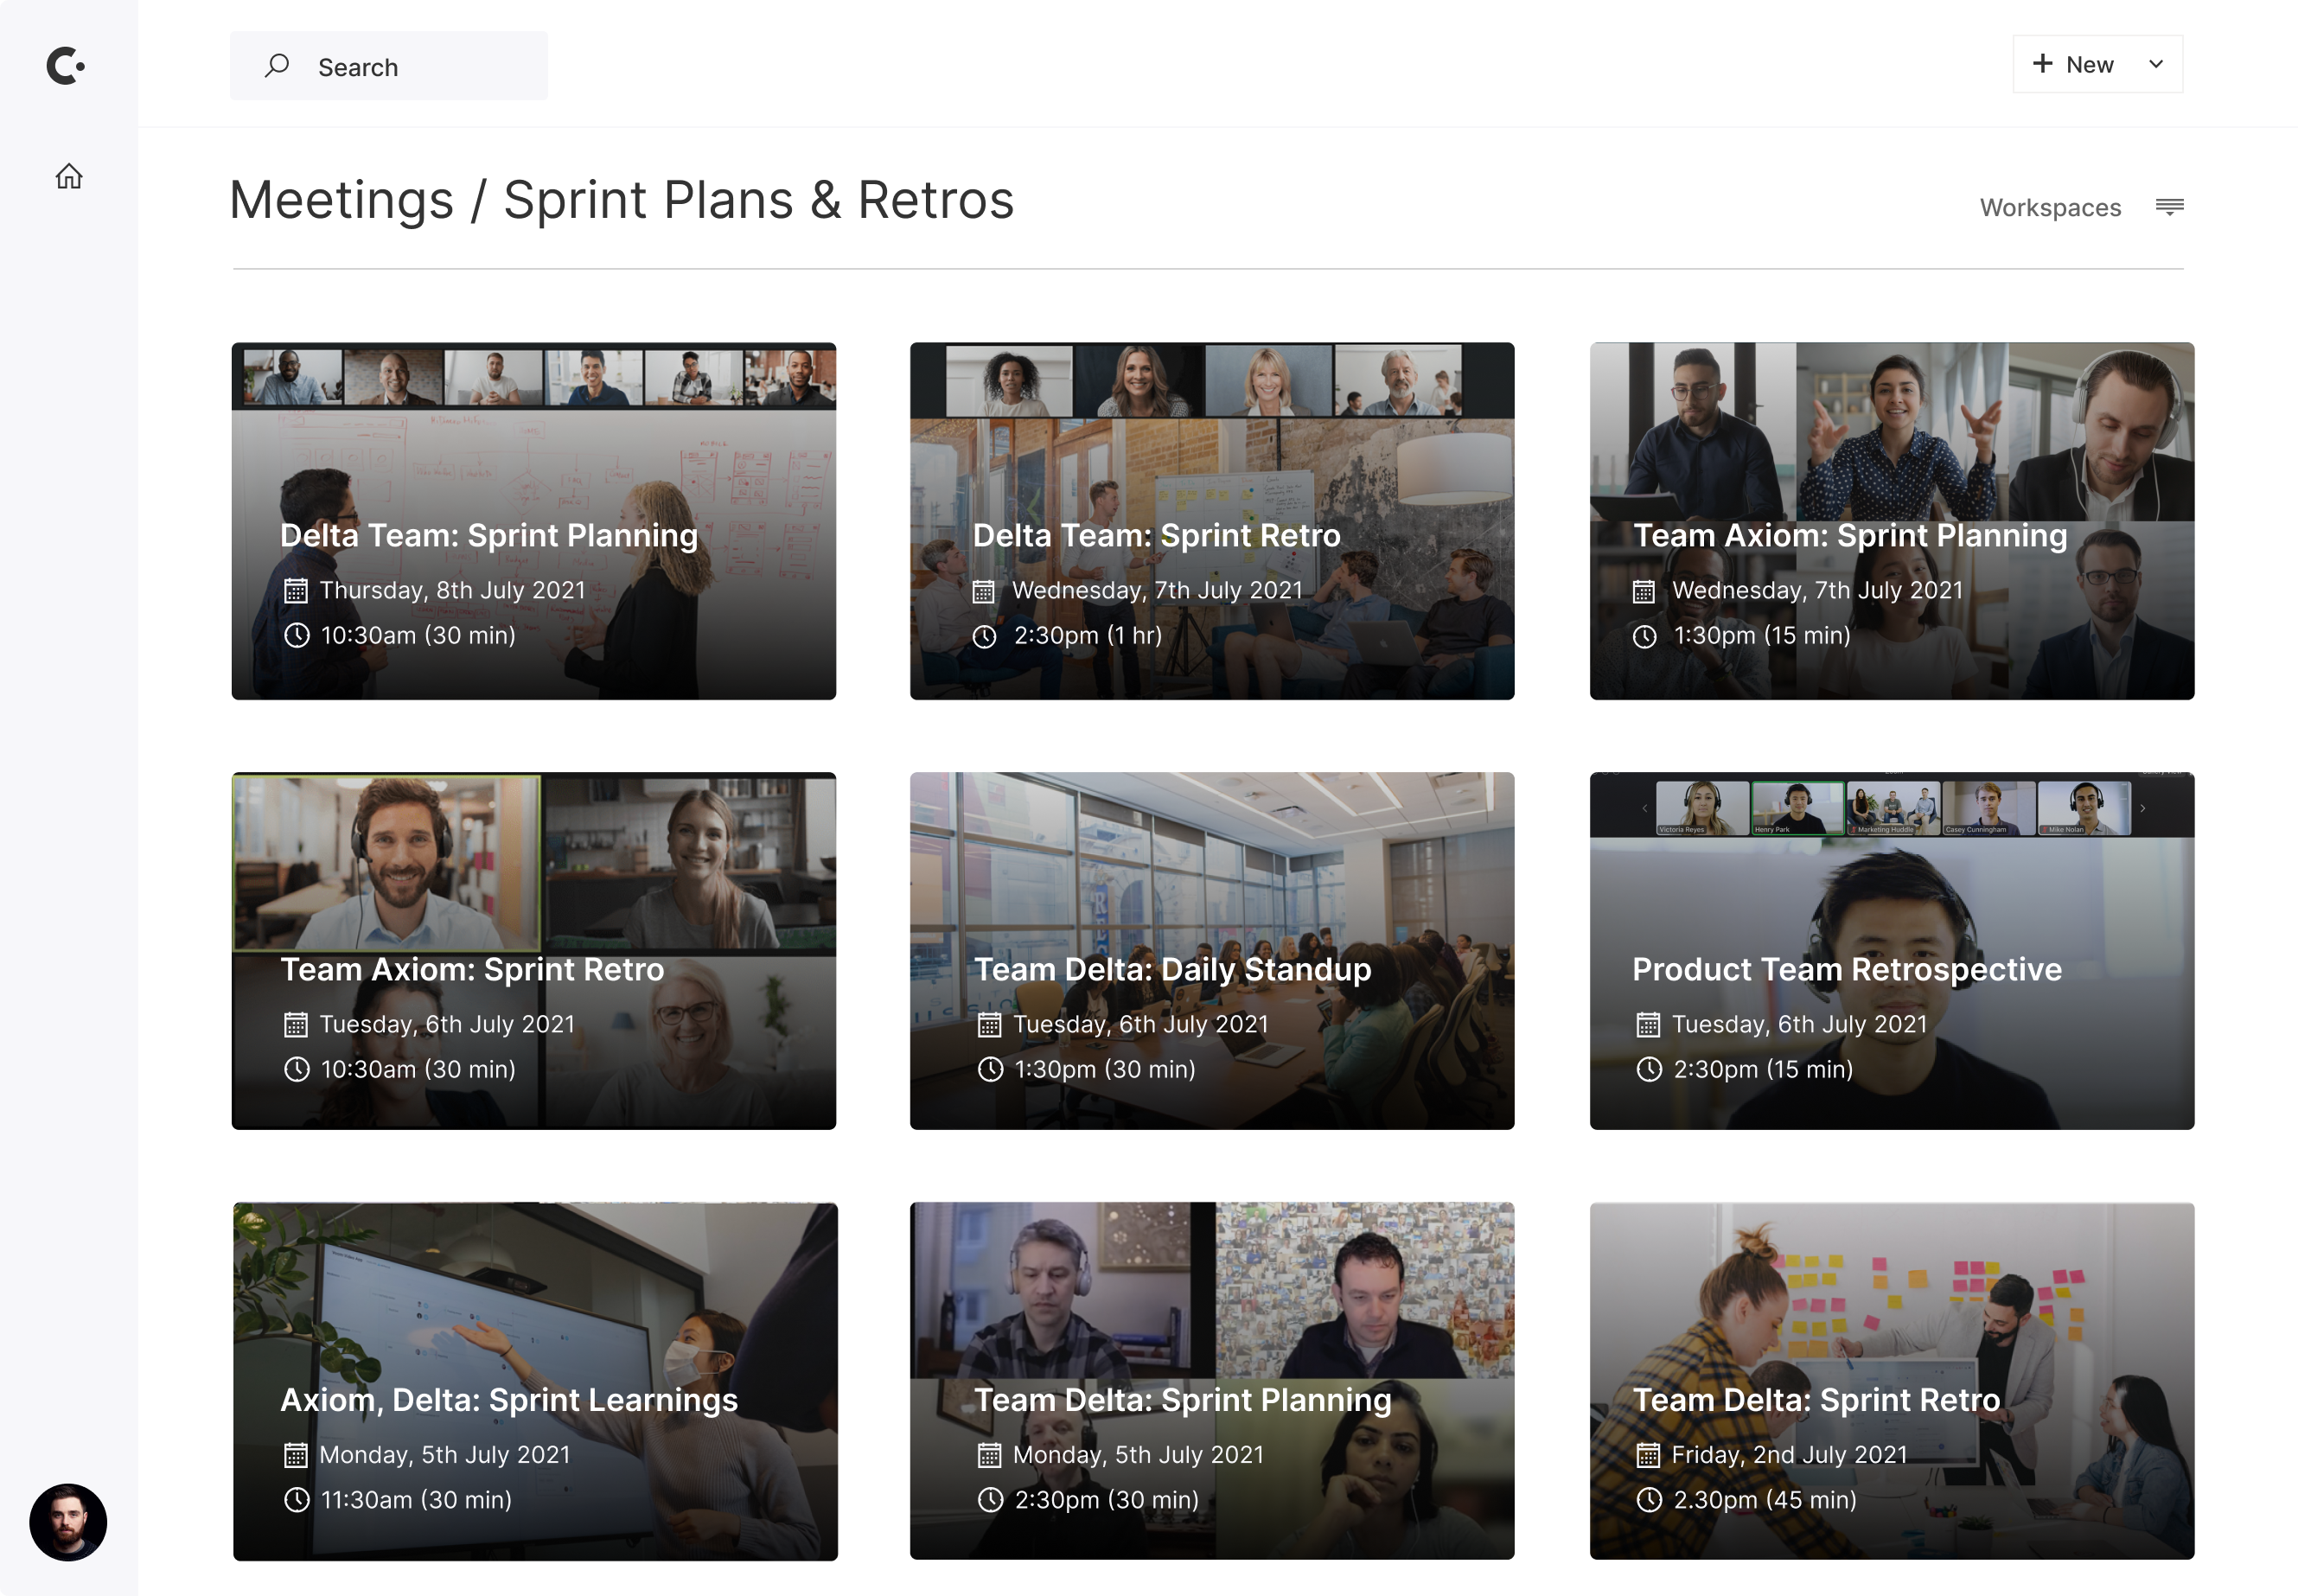The image size is (2298, 1596).
Task: Open the Workspaces filter lines icon
Action: [2170, 207]
